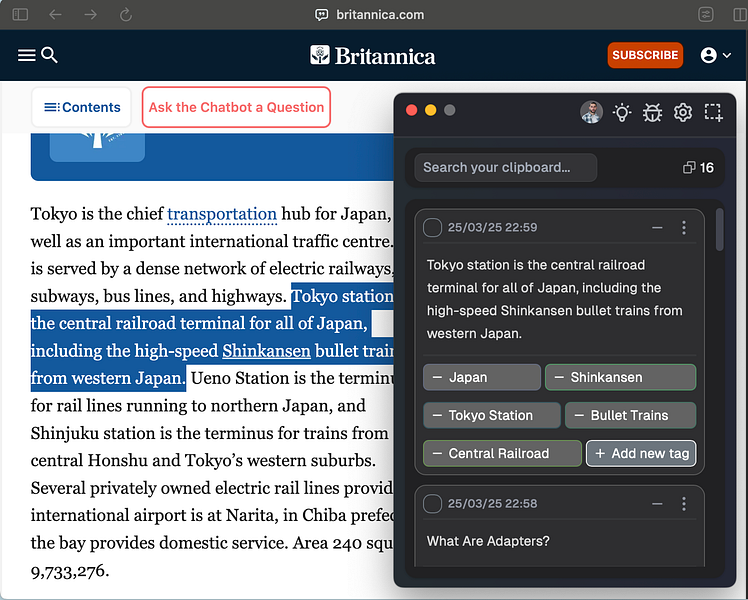The image size is (748, 600).
Task: Reload the page in browser toolbar
Action: pos(125,15)
